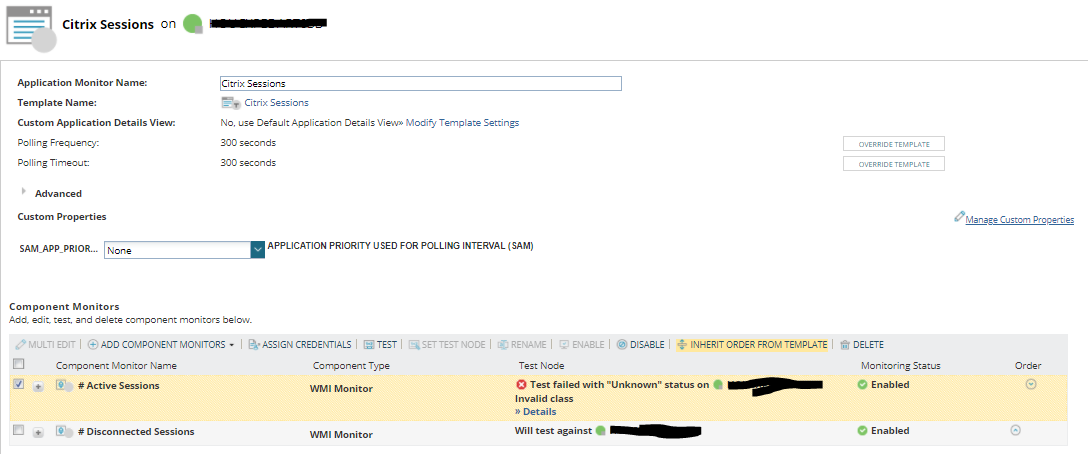Screen dimensions: 1088x454
Task: Click the Set Test Node icon
Action: 414,344
